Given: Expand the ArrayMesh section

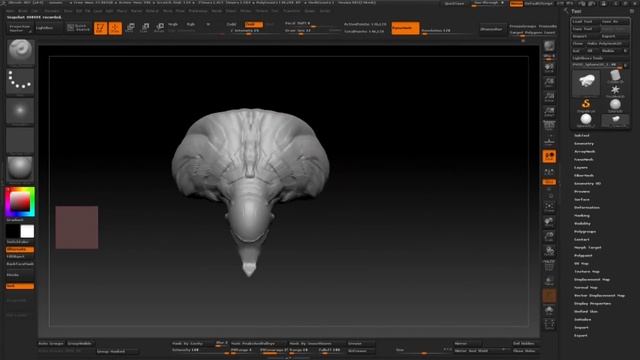Looking at the screenshot, I should 584,151.
